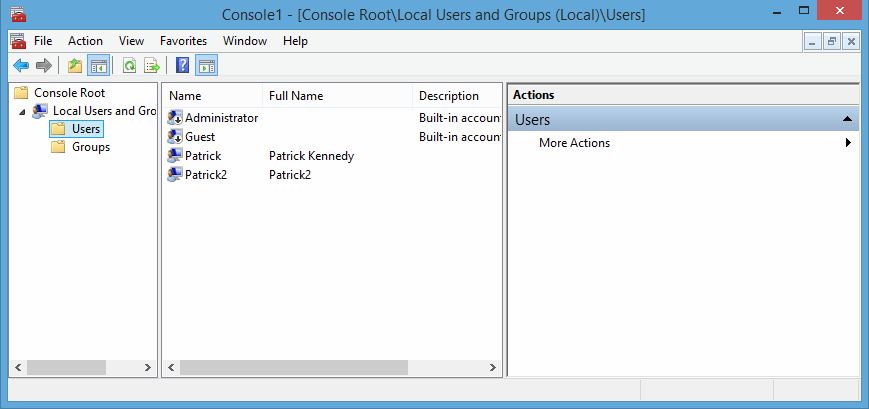Toggle the Show/Hide Console Tree button
This screenshot has height=409, width=869.
[x=98, y=66]
